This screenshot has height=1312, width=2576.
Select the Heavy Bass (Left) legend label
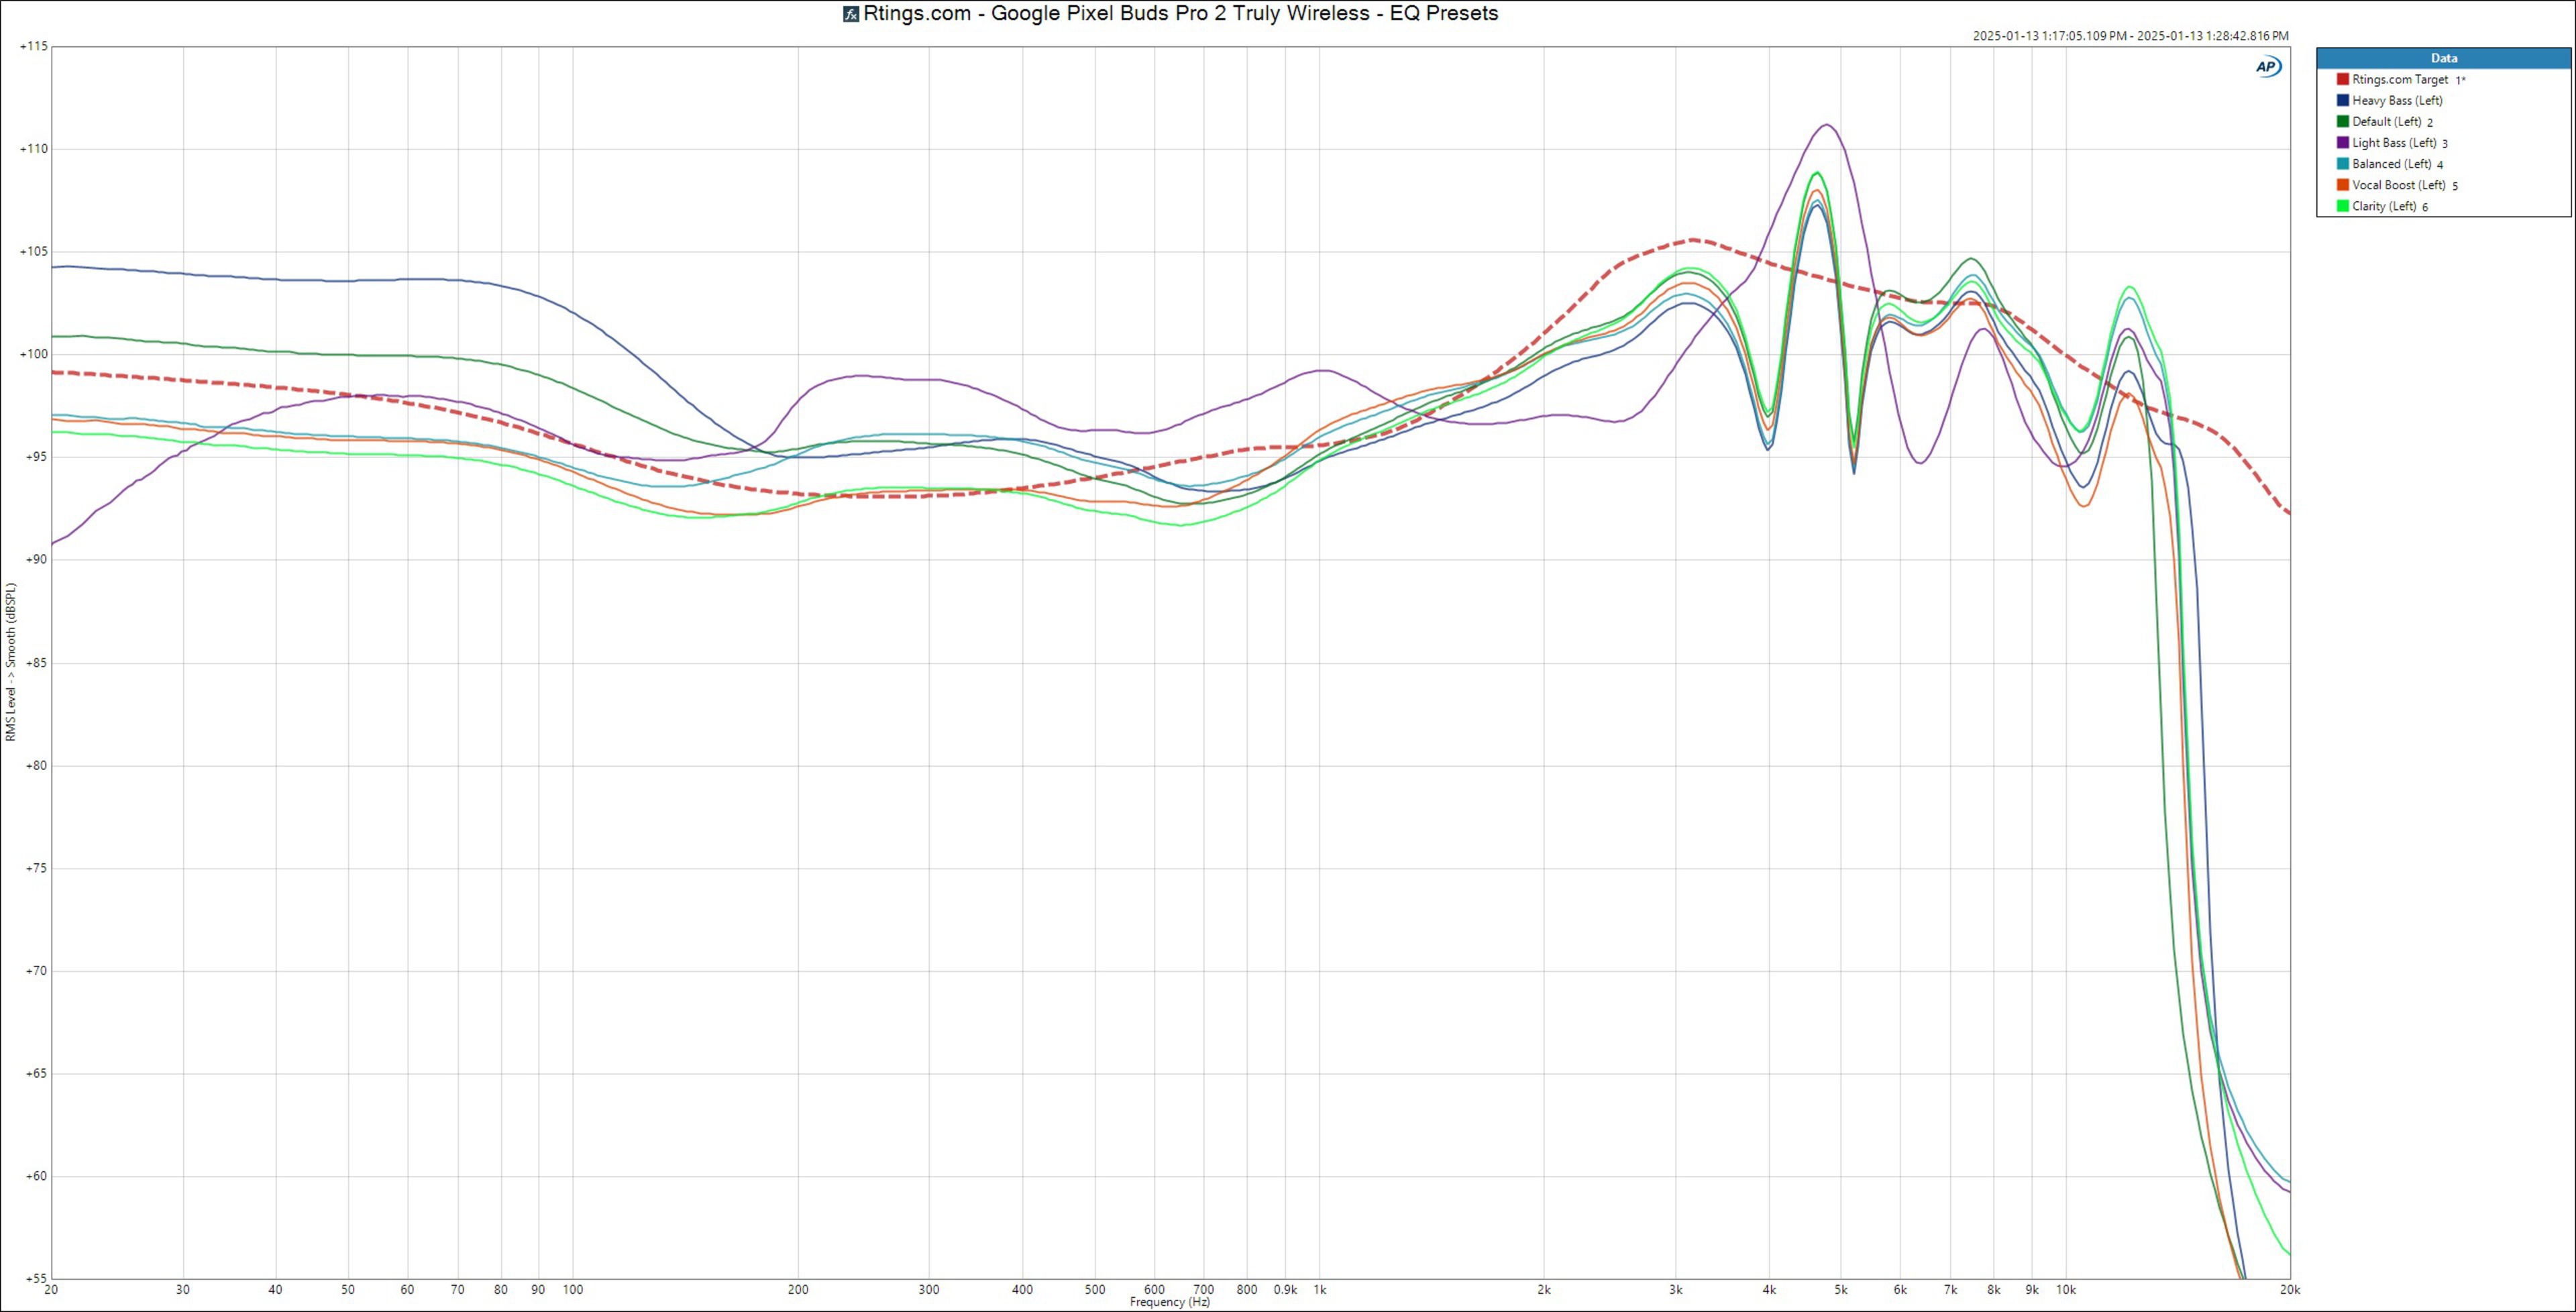[2397, 100]
